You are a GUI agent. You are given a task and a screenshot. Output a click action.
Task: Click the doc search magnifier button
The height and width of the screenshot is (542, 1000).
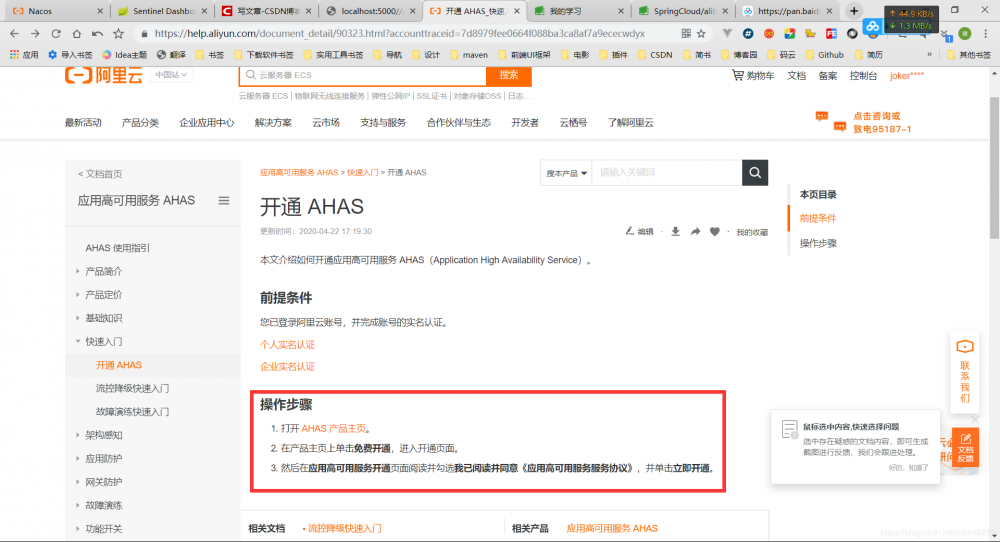(x=754, y=173)
